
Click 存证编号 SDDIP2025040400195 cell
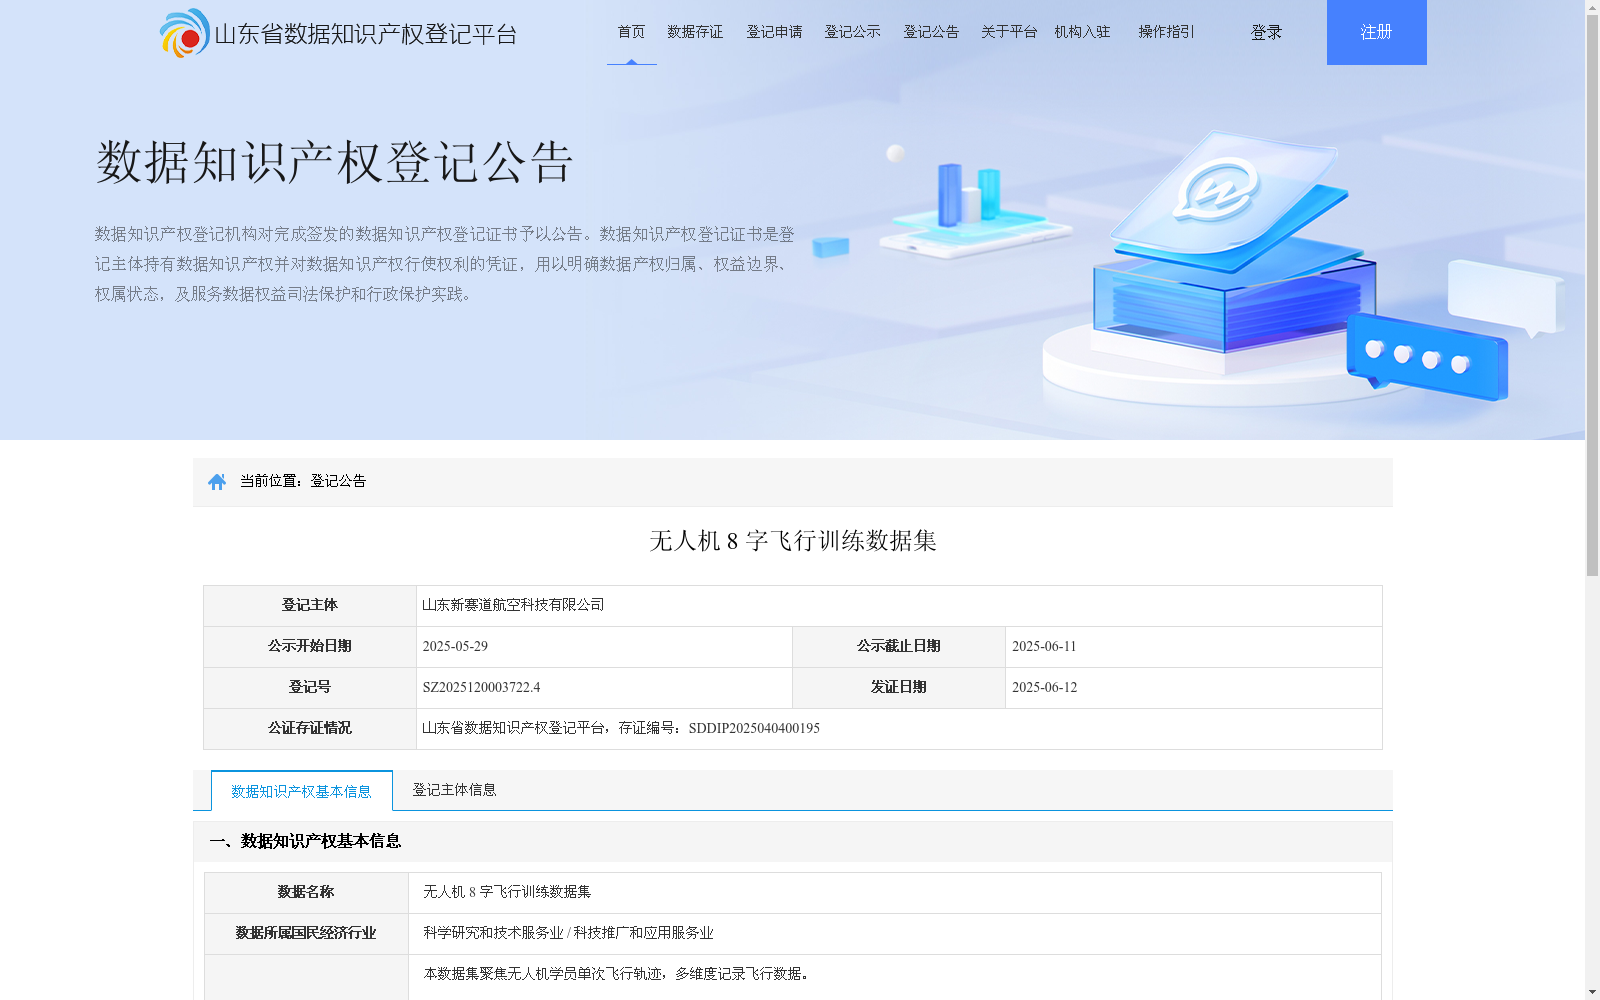click(899, 729)
